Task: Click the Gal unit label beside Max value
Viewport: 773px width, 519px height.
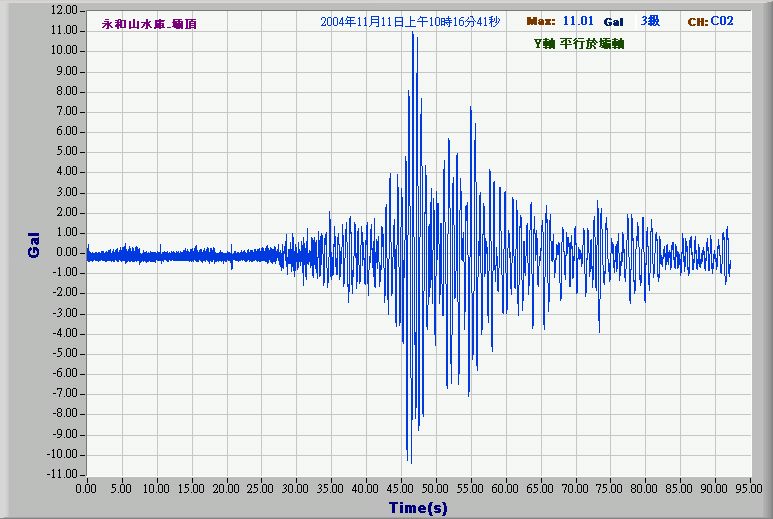Action: (x=613, y=21)
